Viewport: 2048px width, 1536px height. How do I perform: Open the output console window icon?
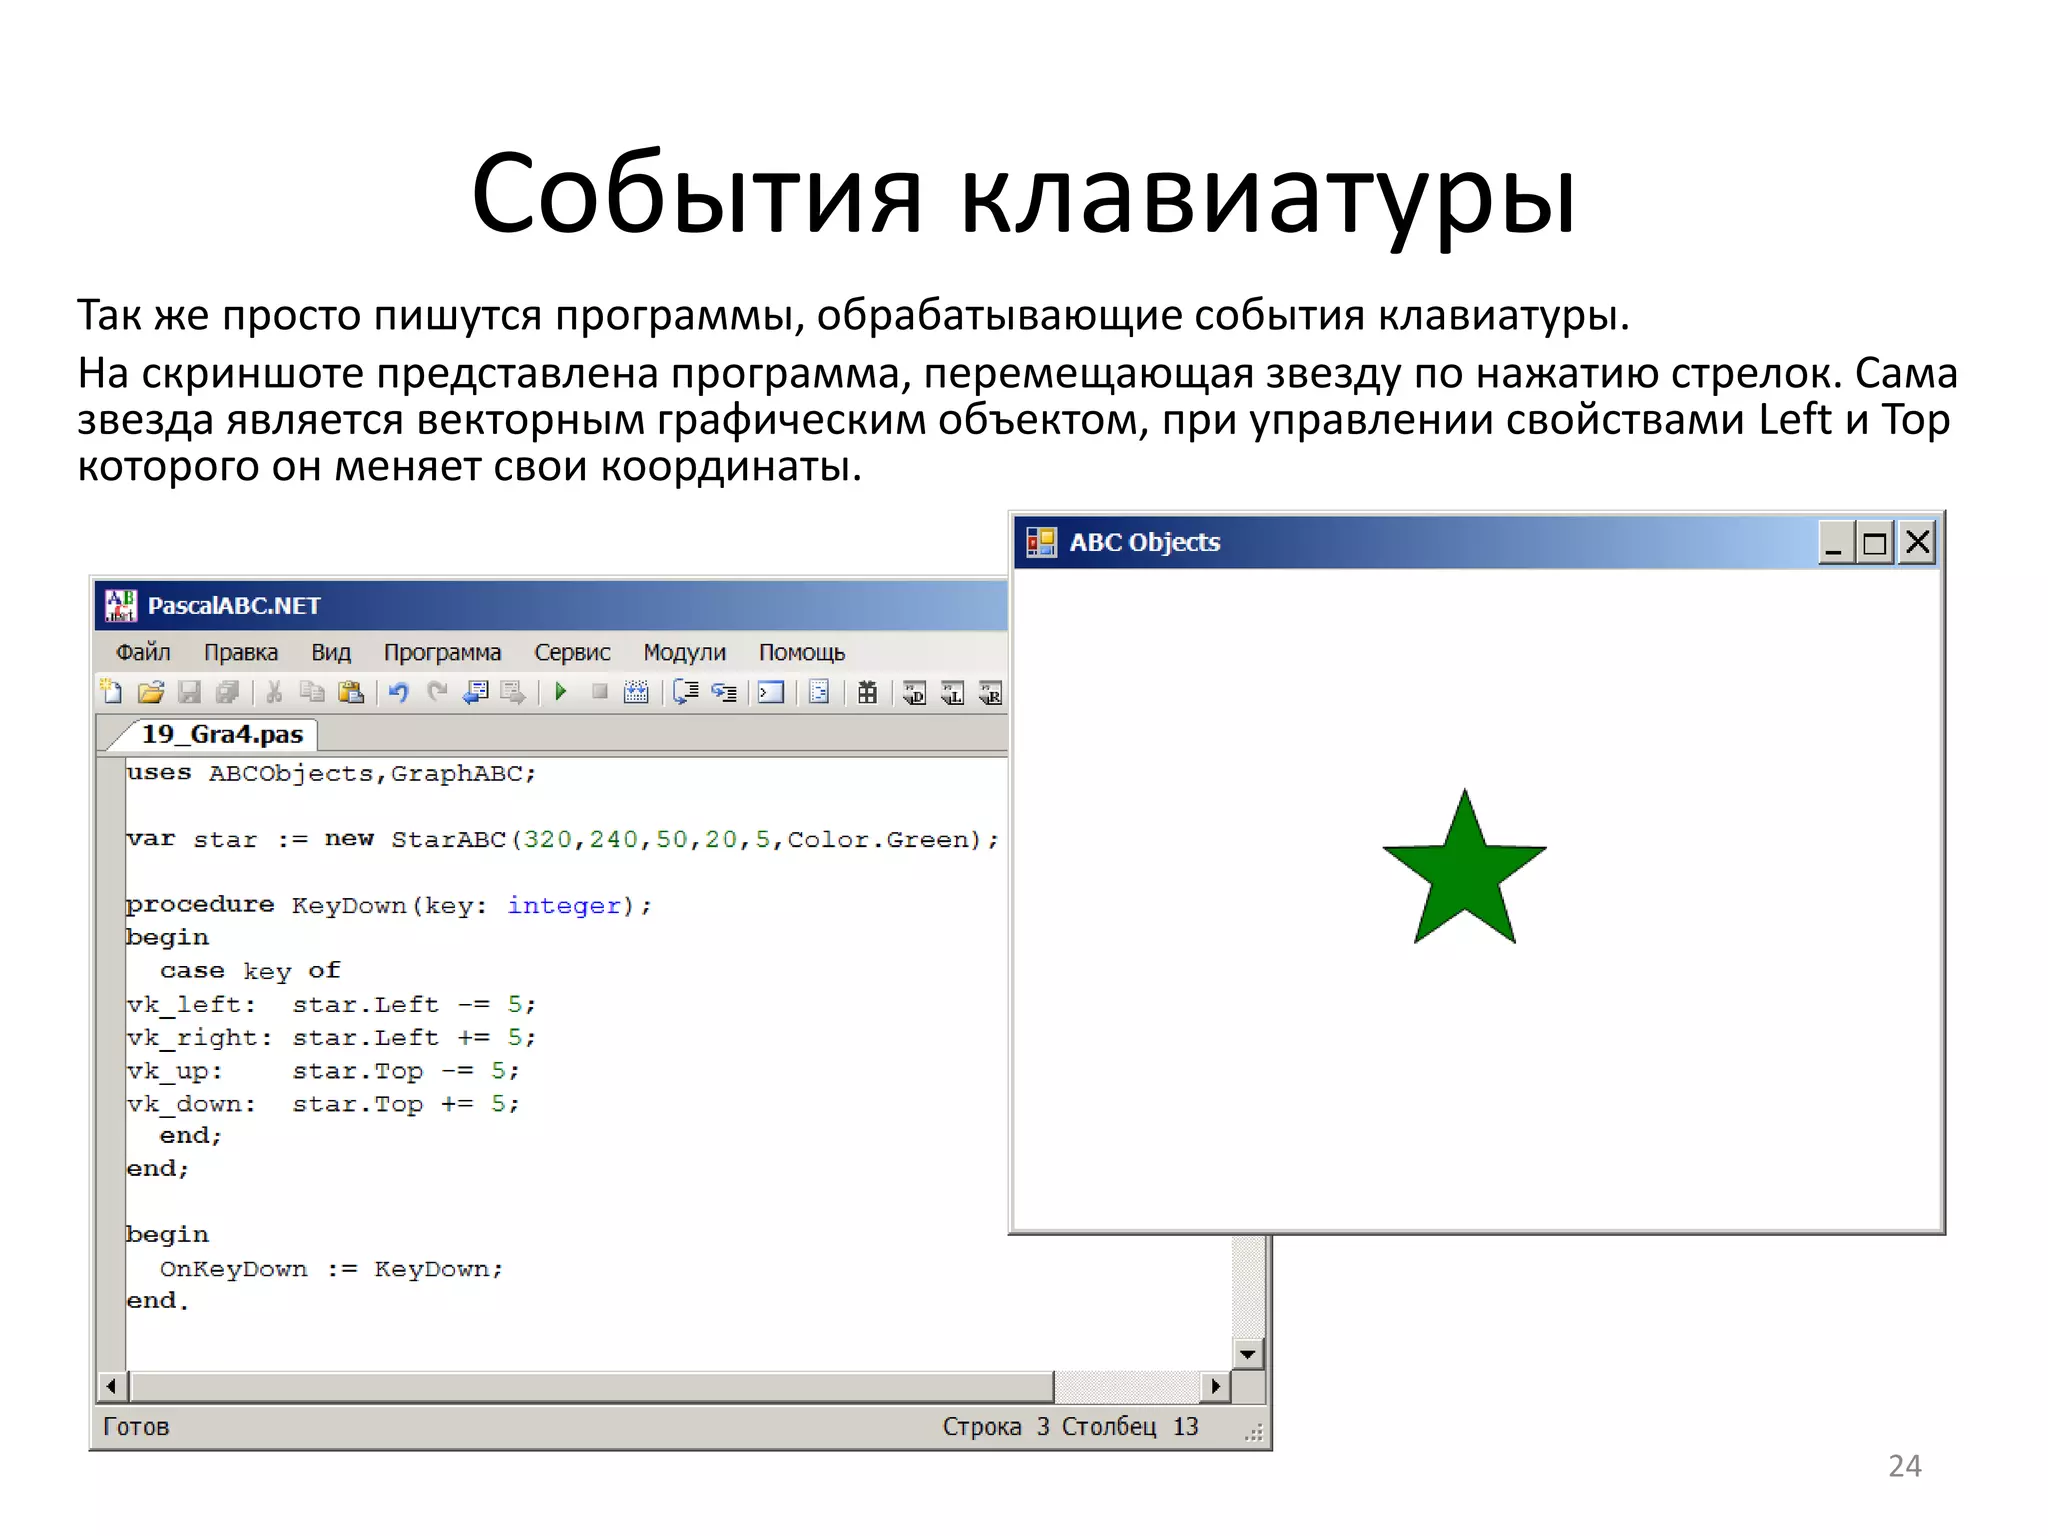[771, 692]
